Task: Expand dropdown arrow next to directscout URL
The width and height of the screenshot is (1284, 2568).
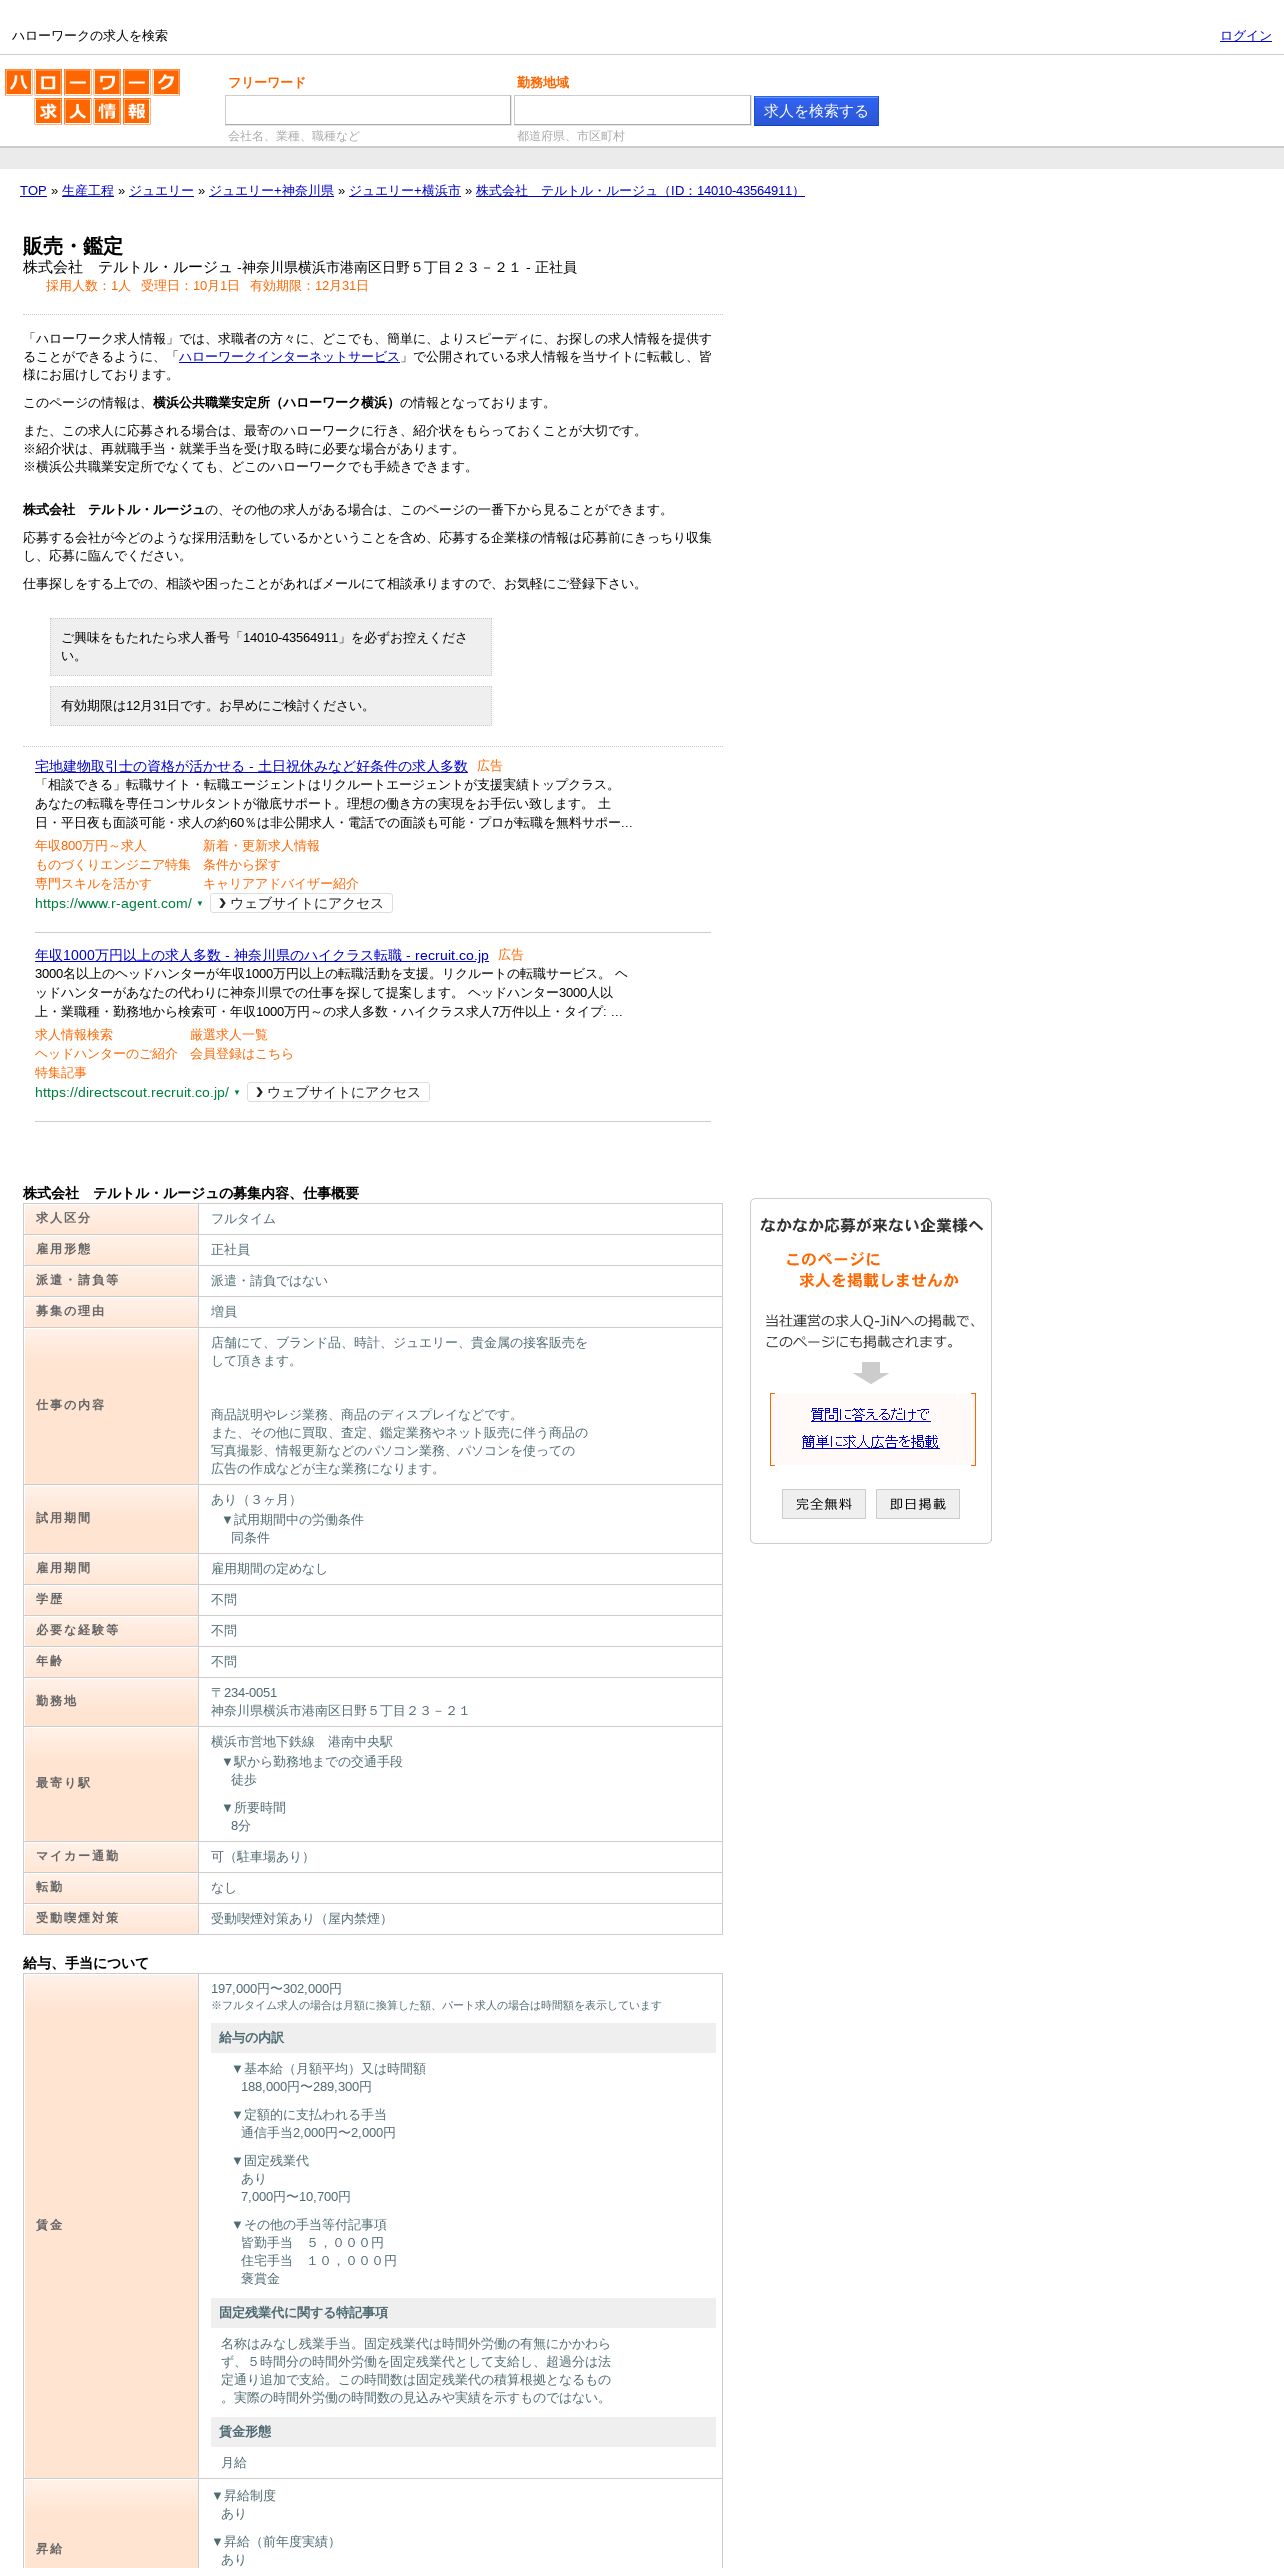Action: pos(237,1093)
